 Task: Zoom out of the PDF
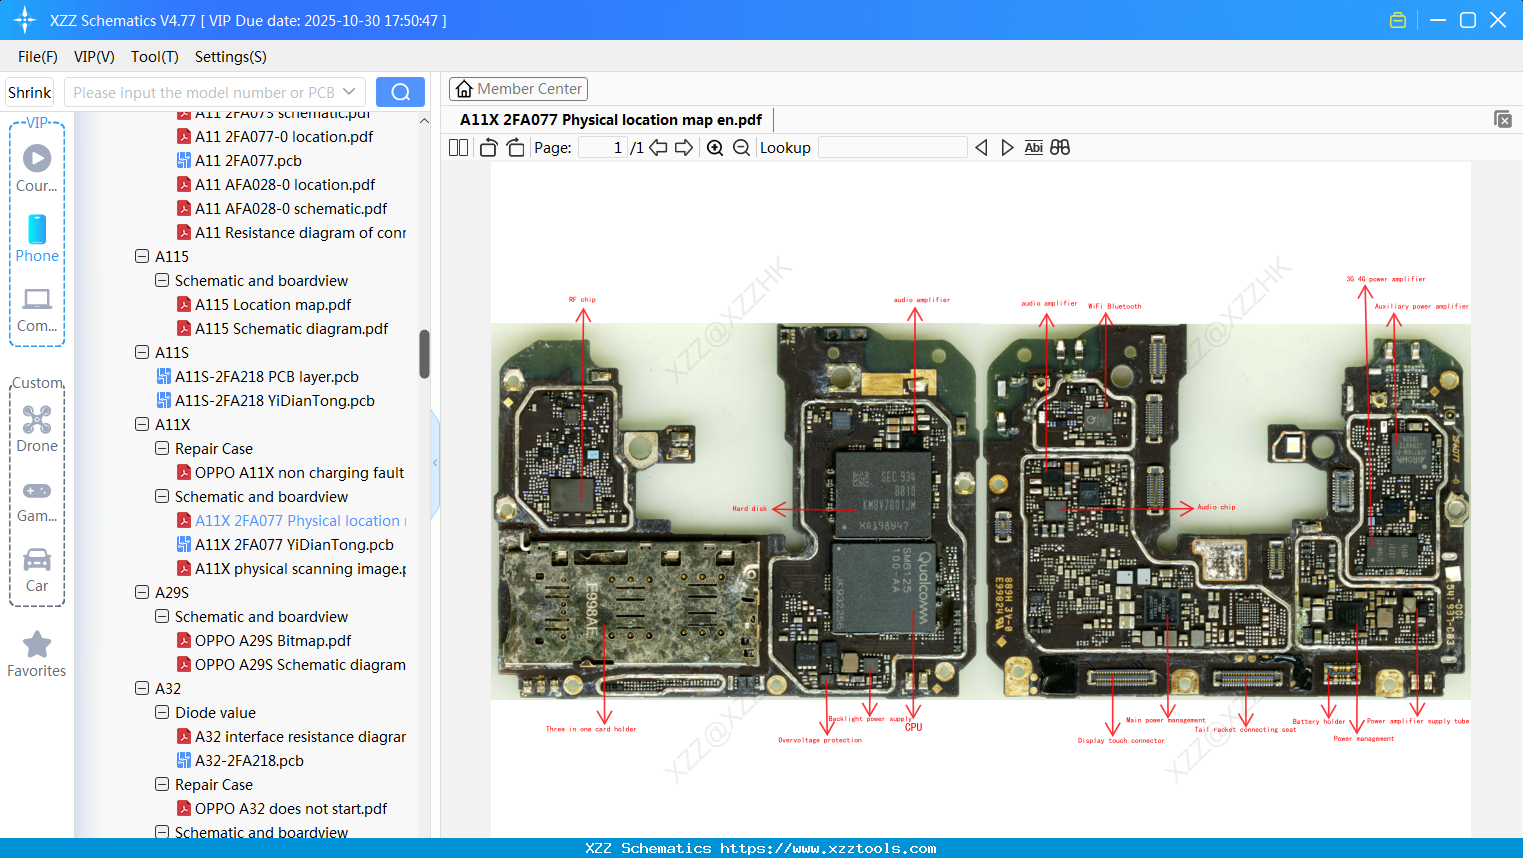(741, 148)
